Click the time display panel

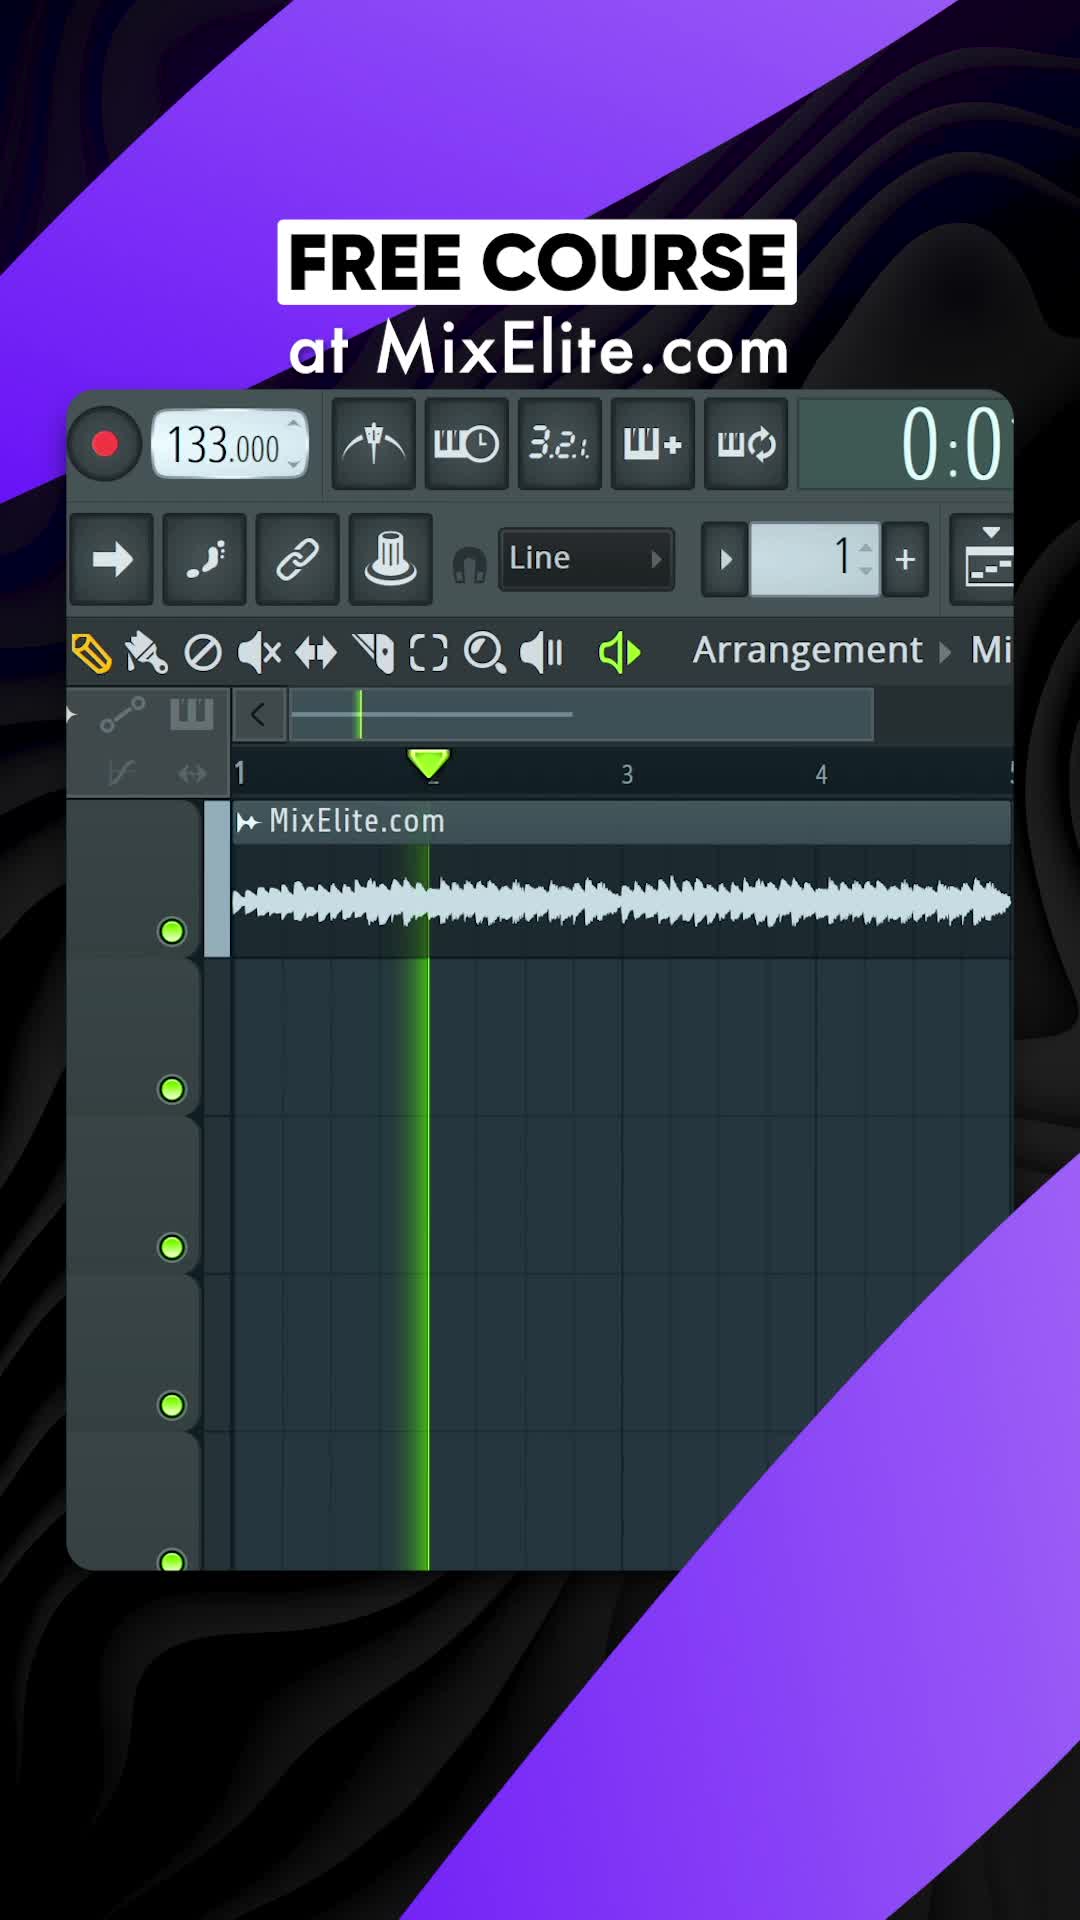tap(906, 444)
